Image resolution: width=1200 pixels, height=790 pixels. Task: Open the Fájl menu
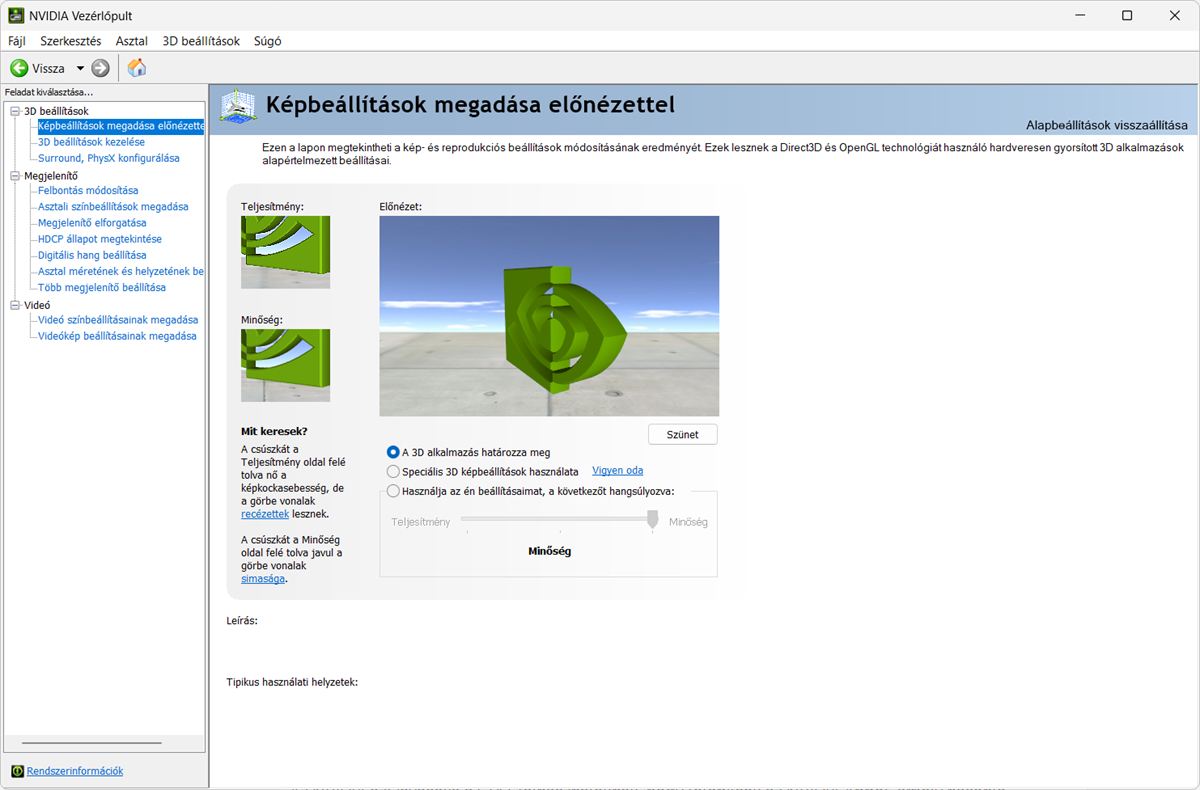[17, 41]
